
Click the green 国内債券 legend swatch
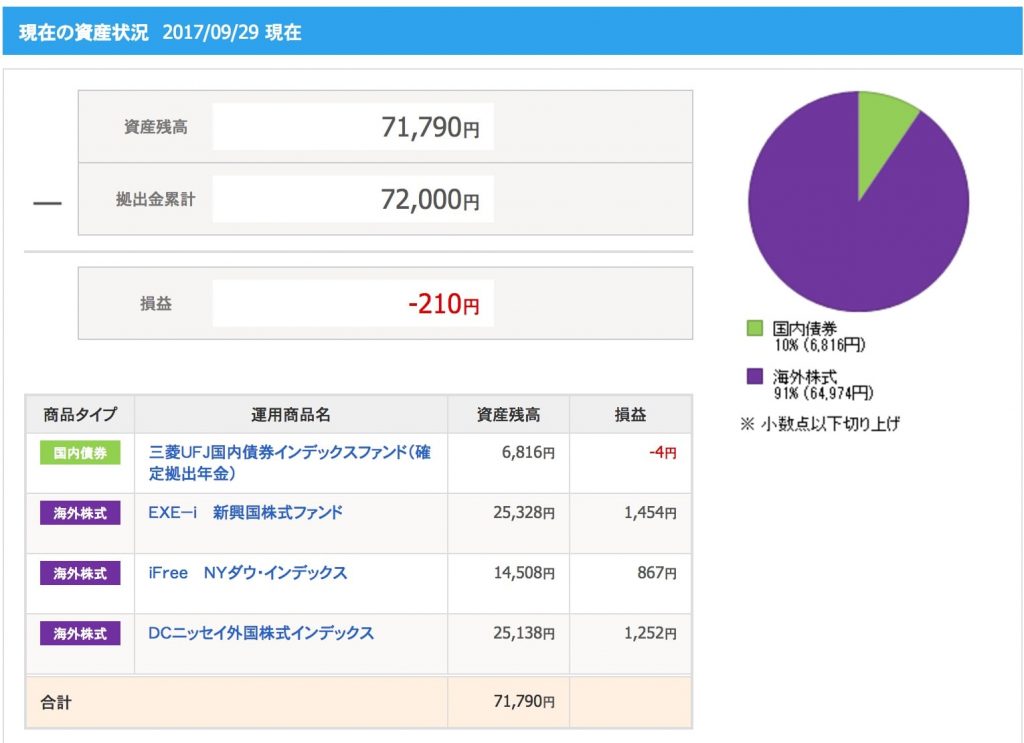(754, 328)
